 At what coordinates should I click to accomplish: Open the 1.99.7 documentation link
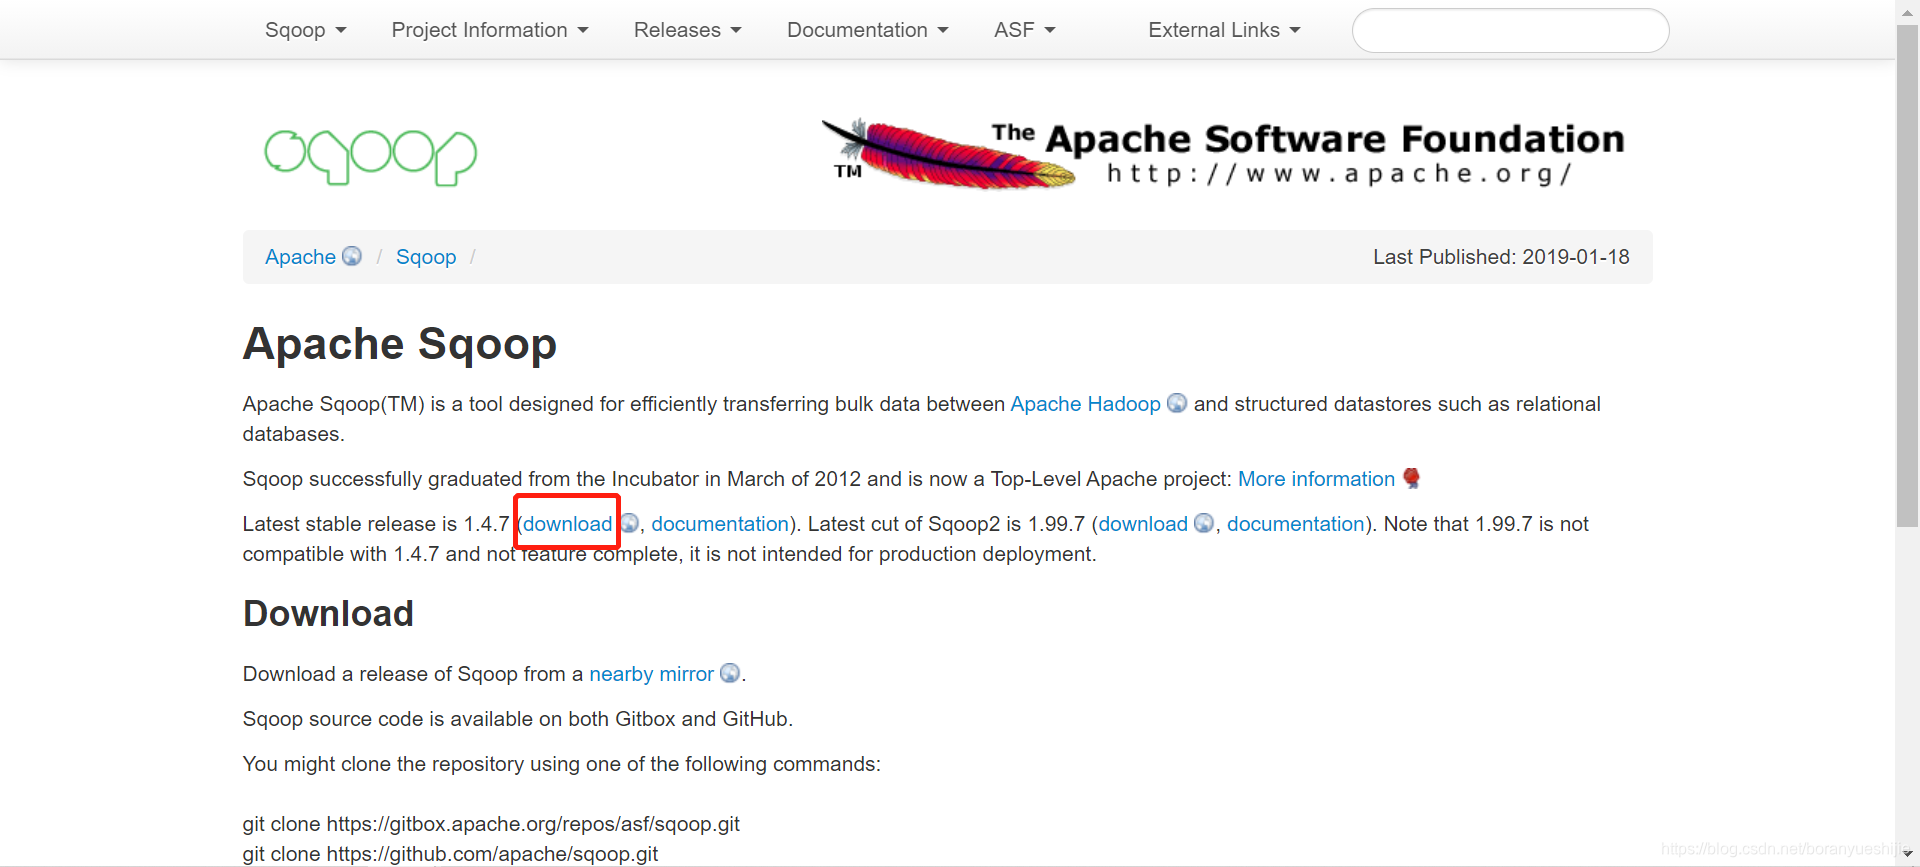click(1296, 524)
